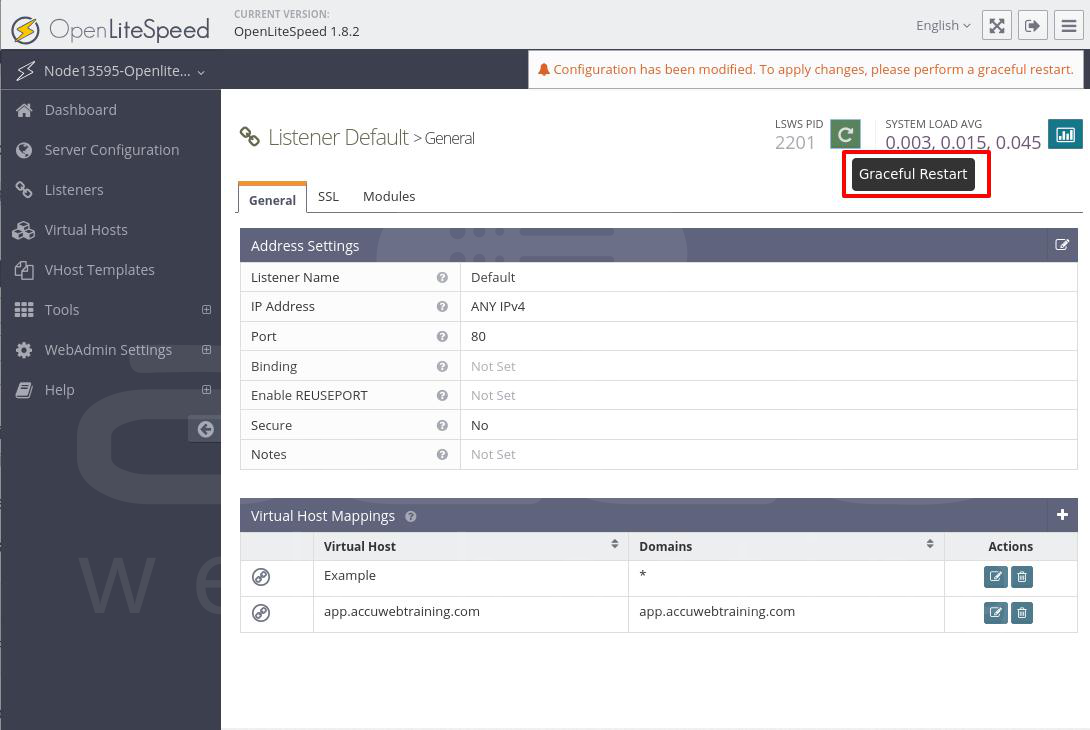Switch to the SSL tab
Screen dimensions: 1090x730
pos(328,196)
